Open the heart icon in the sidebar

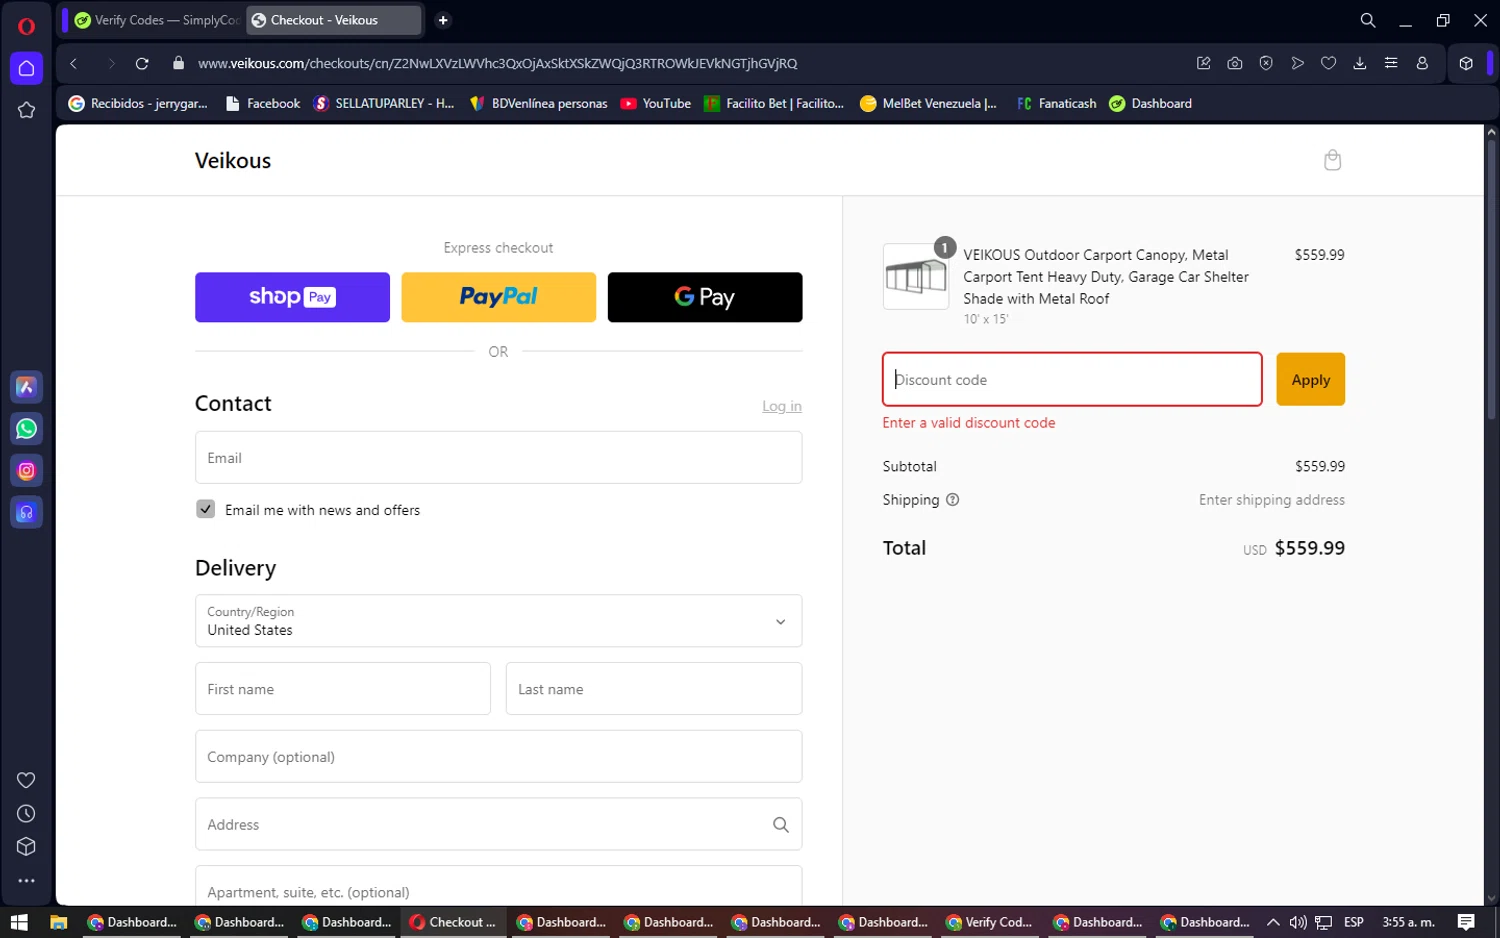[x=26, y=780]
